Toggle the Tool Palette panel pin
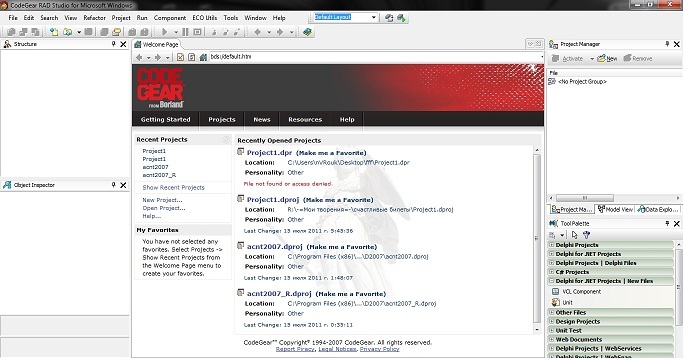The image size is (684, 360). tap(667, 223)
